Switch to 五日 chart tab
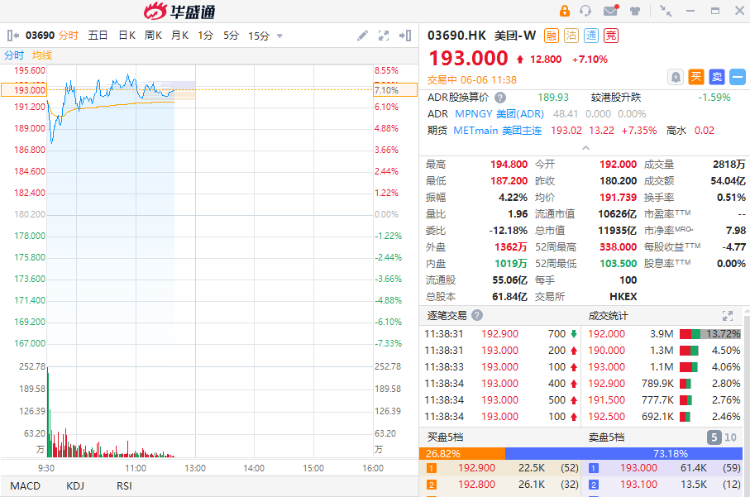Image resolution: width=750 pixels, height=497 pixels. [98, 35]
